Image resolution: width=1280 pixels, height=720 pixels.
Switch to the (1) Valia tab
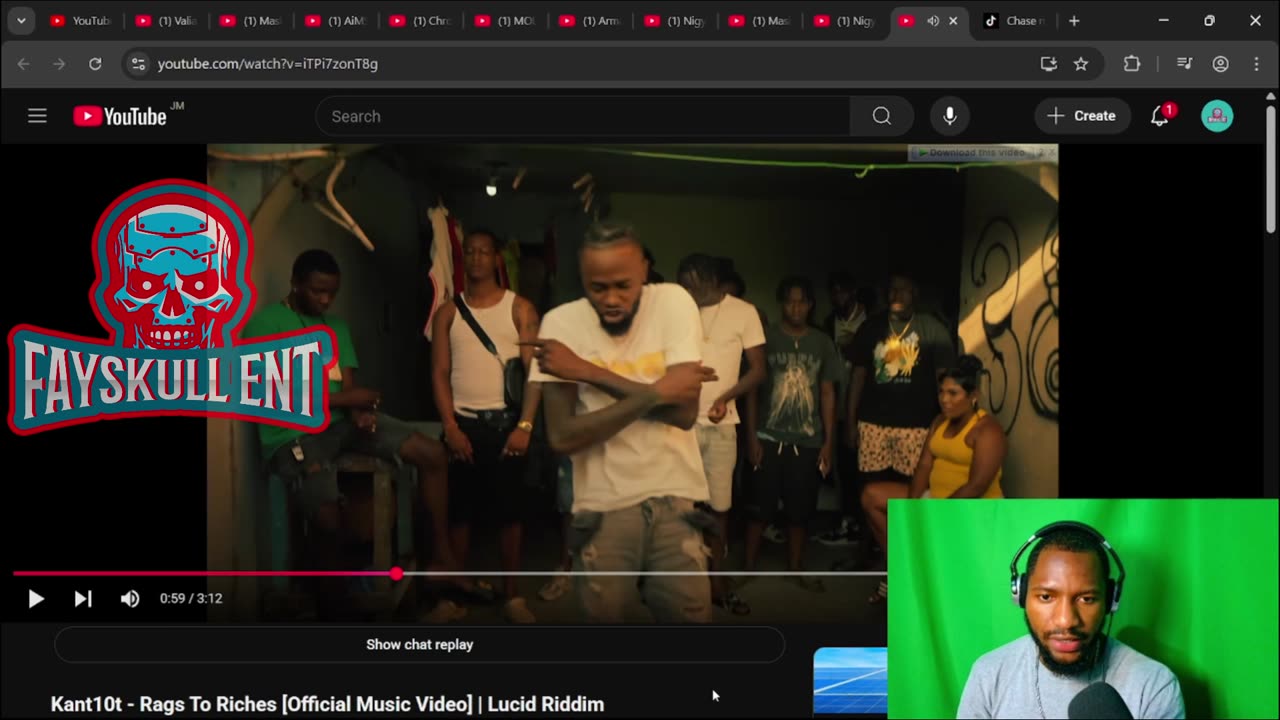point(166,20)
